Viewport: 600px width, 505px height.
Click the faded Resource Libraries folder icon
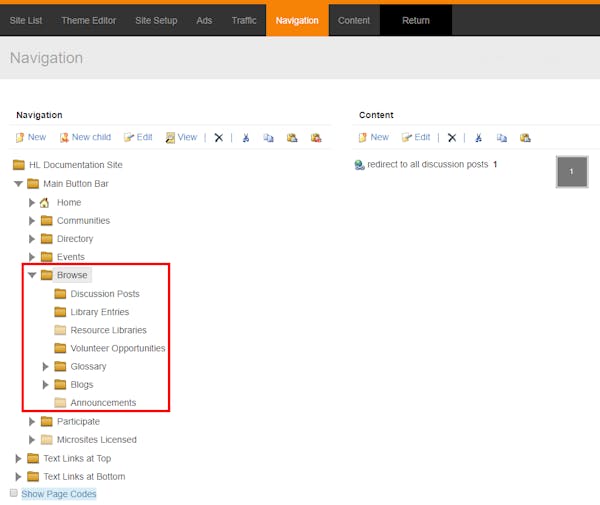60,330
